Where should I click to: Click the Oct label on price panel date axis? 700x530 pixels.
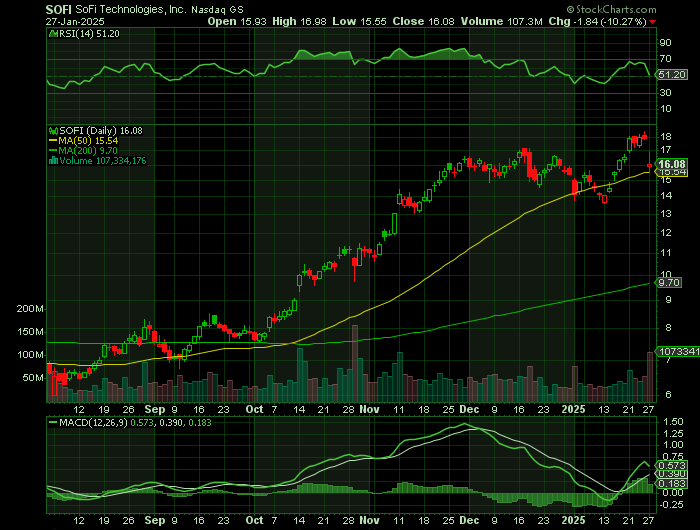254,409
